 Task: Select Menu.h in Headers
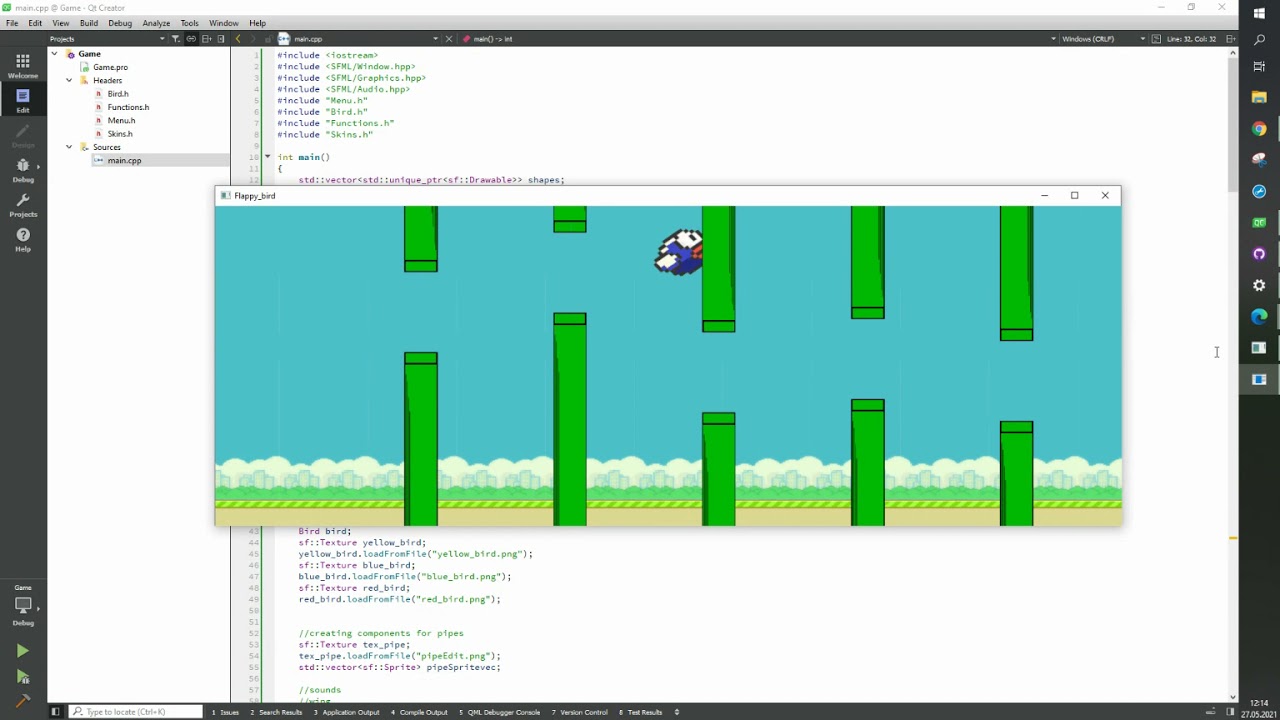[x=121, y=120]
